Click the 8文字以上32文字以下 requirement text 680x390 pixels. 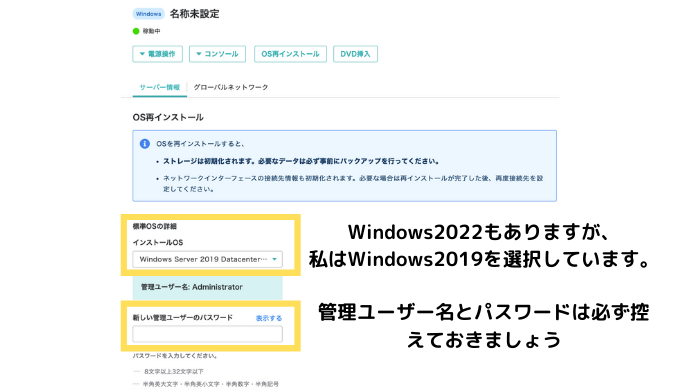[x=174, y=372]
